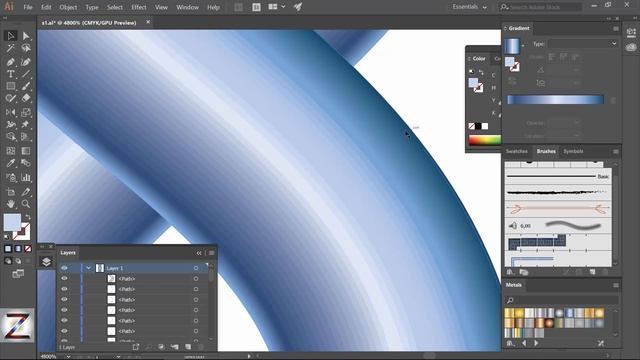Click the gradient slider bar
The width and height of the screenshot is (640, 360).
click(x=556, y=100)
